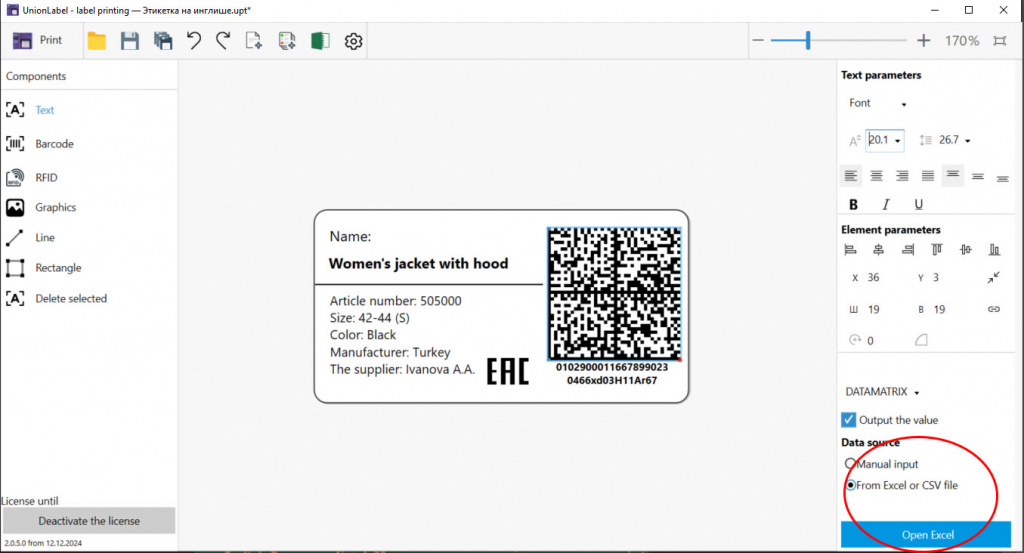Click the fit-to-screen icon beside 170%
The image size is (1024, 553).
tap(999, 40)
